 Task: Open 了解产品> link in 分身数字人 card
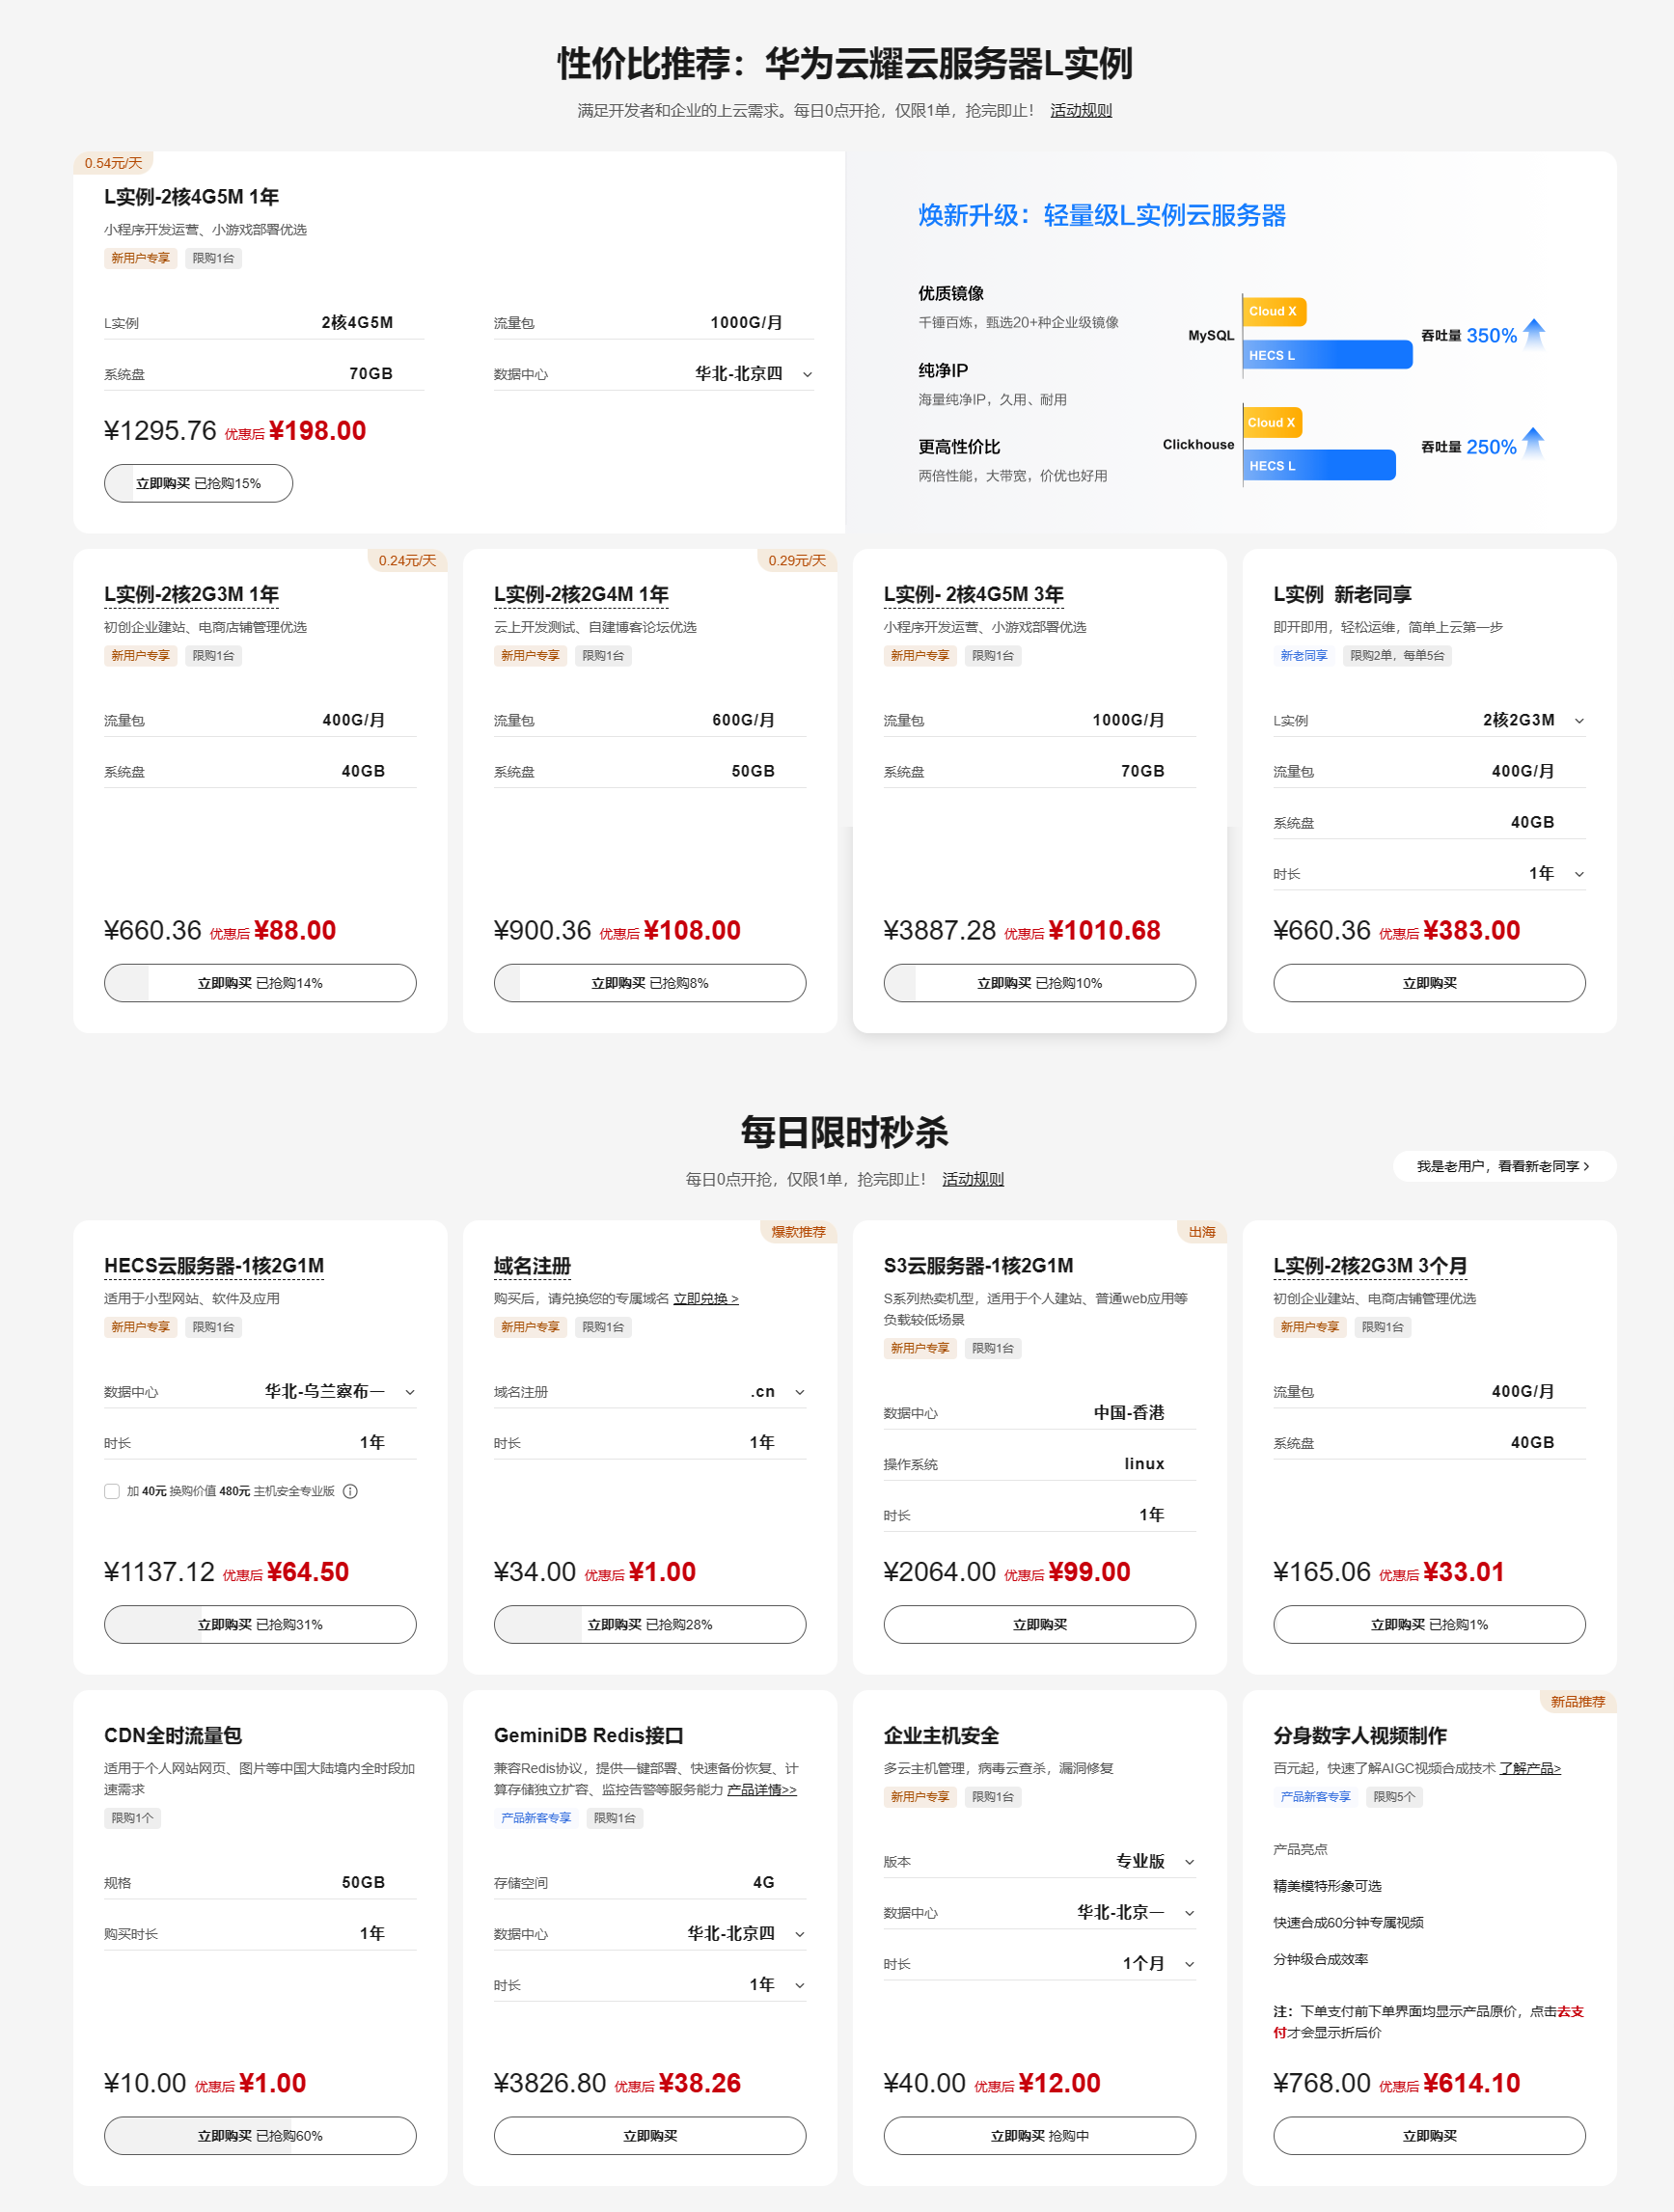[x=1530, y=1768]
